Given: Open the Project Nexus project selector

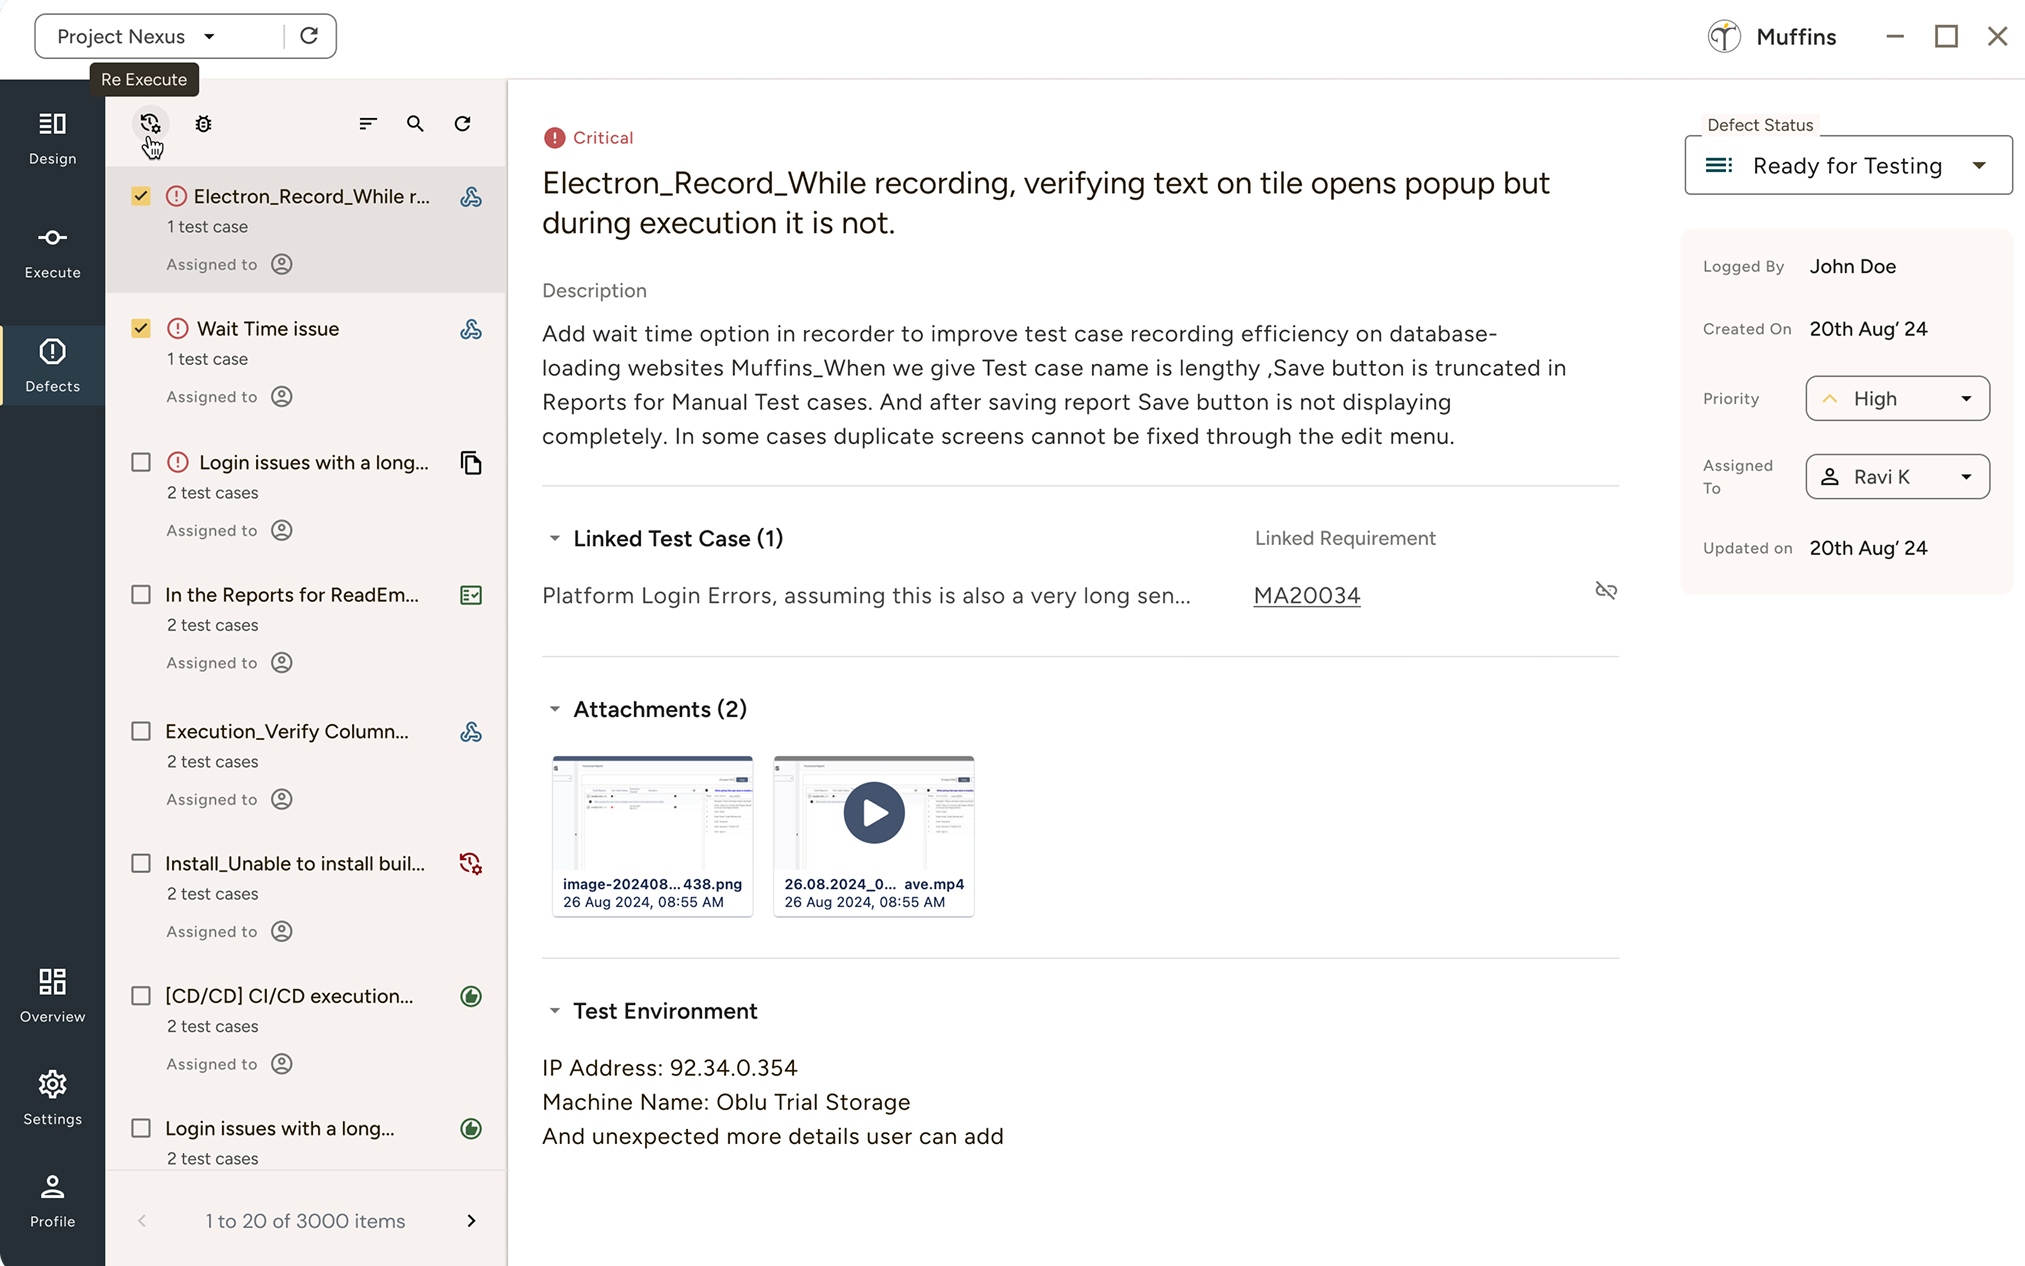Looking at the screenshot, I should point(130,36).
